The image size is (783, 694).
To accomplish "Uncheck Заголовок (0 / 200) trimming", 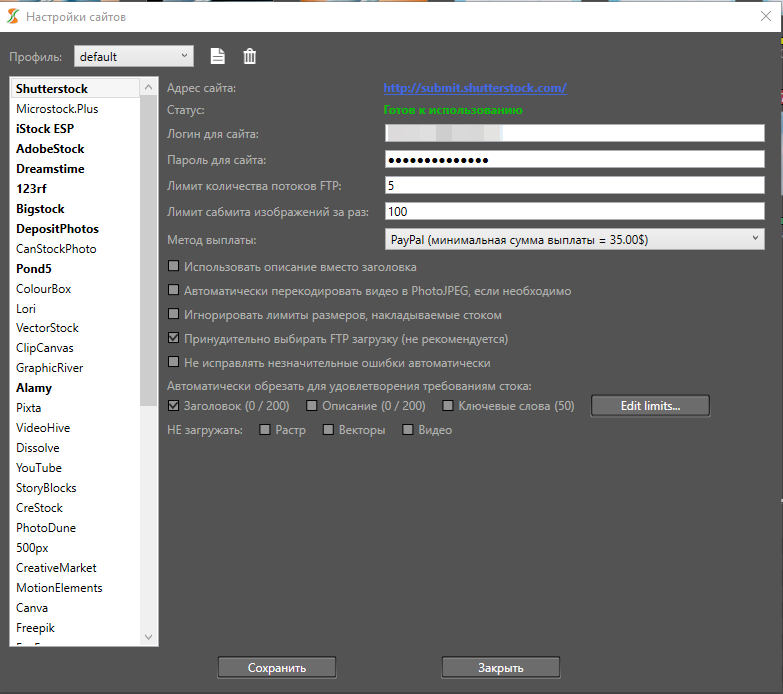I will pos(173,405).
